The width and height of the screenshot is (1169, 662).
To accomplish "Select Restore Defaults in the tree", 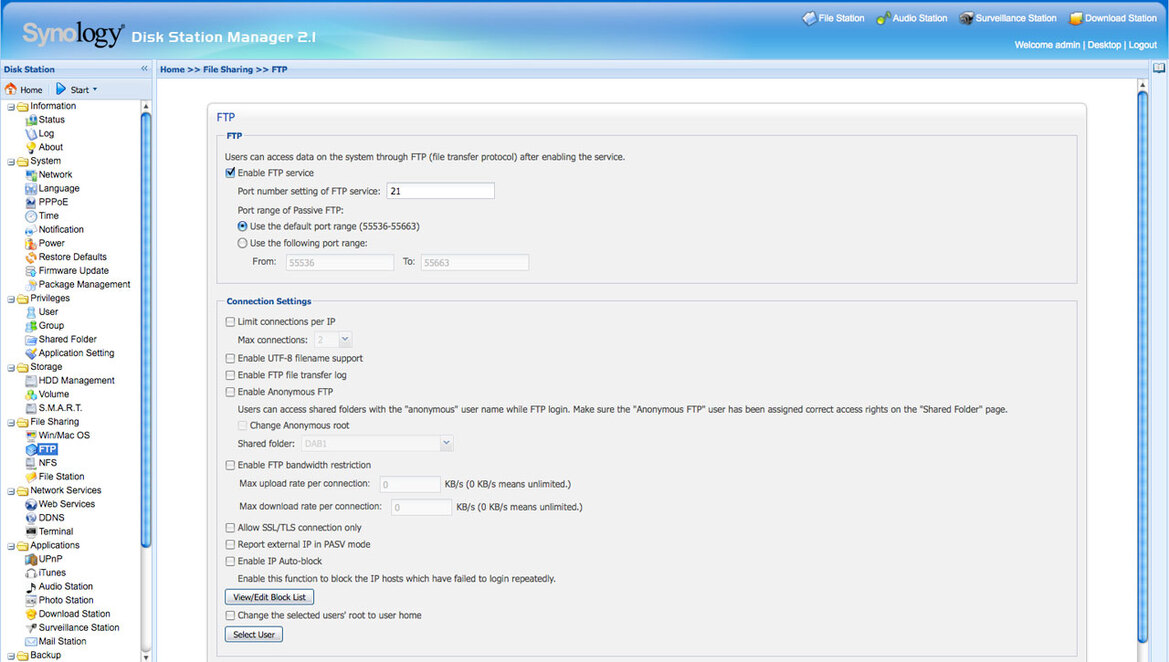I will pyautogui.click(x=72, y=257).
